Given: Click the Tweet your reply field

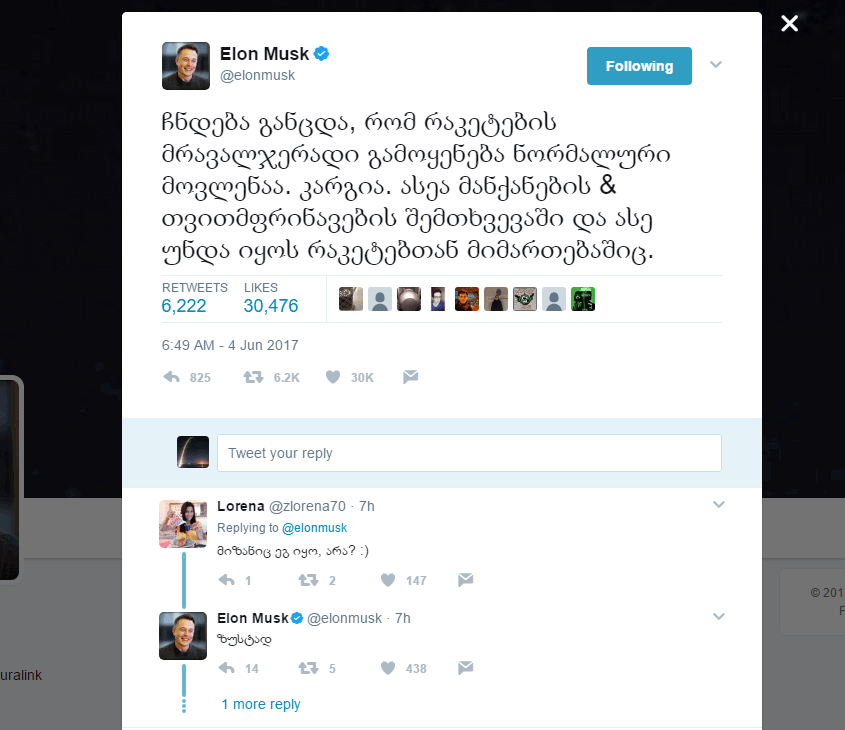Looking at the screenshot, I should tap(468, 453).
